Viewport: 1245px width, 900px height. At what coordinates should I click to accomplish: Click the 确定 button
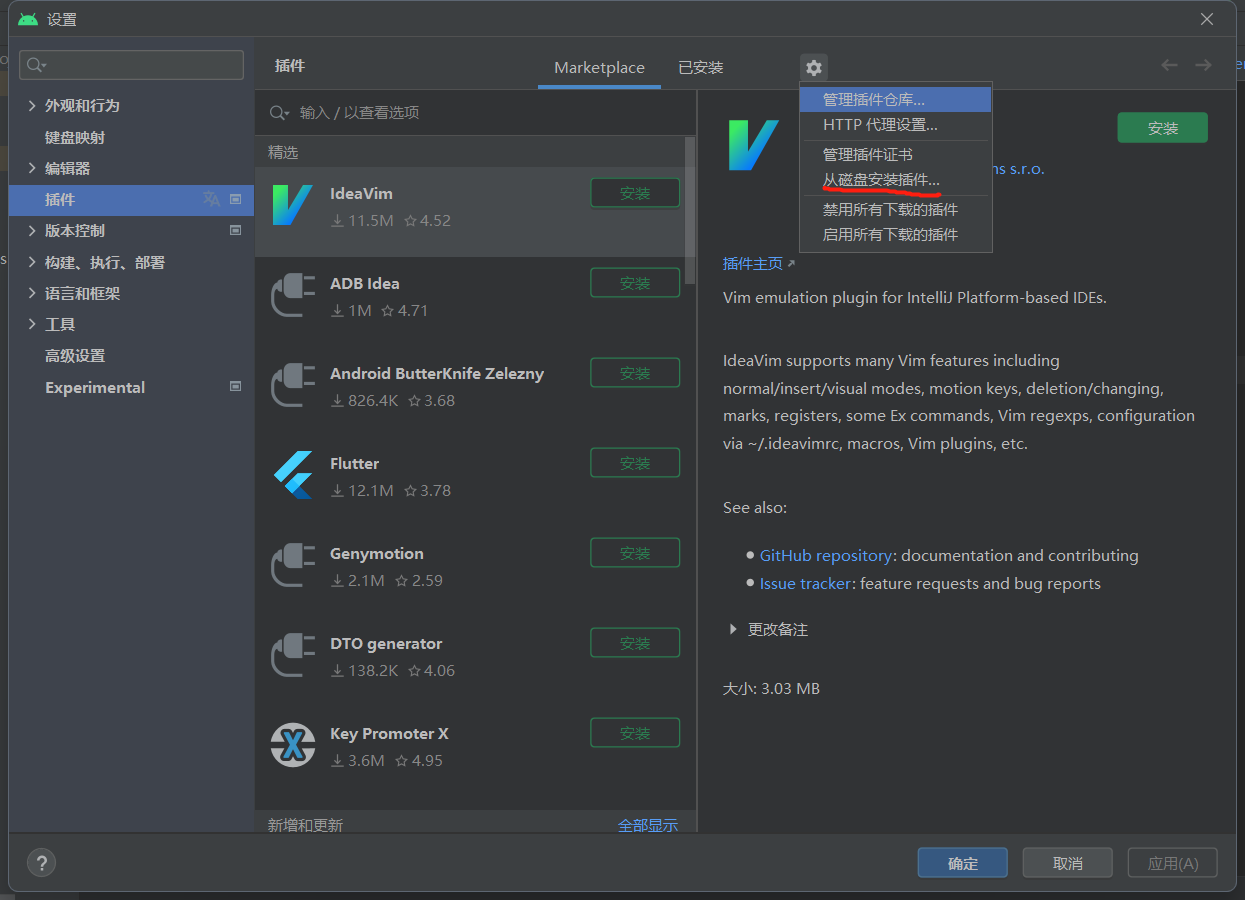[x=963, y=863]
